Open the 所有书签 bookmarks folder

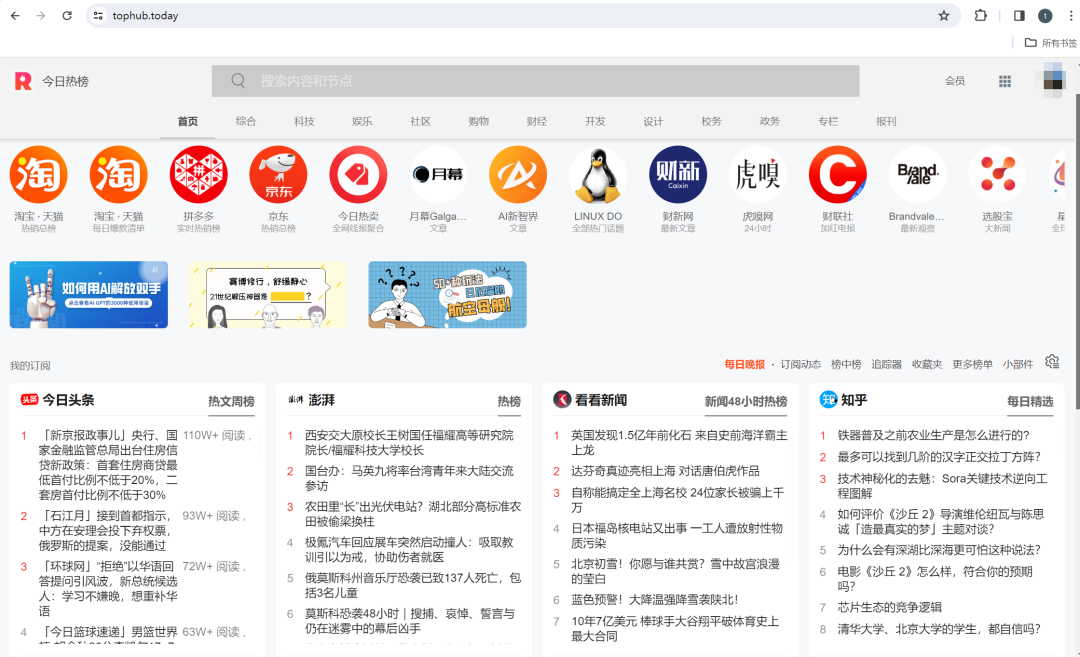pyautogui.click(x=1050, y=43)
